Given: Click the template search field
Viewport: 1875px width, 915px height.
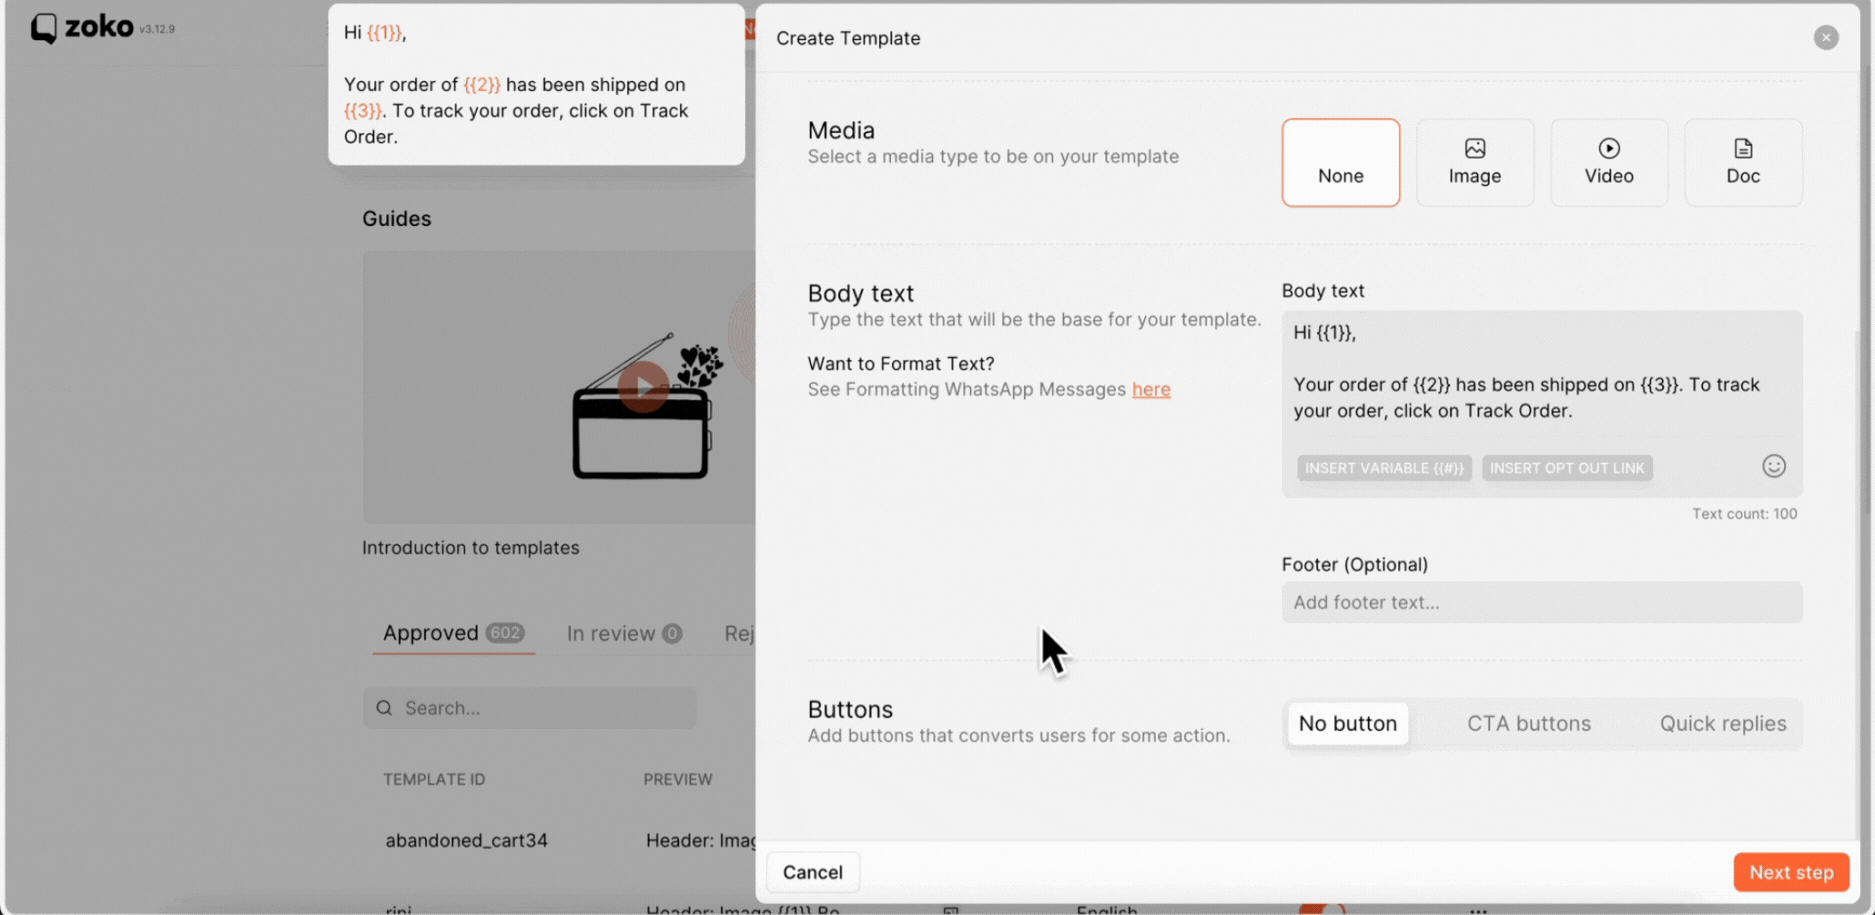Looking at the screenshot, I should click(x=529, y=708).
